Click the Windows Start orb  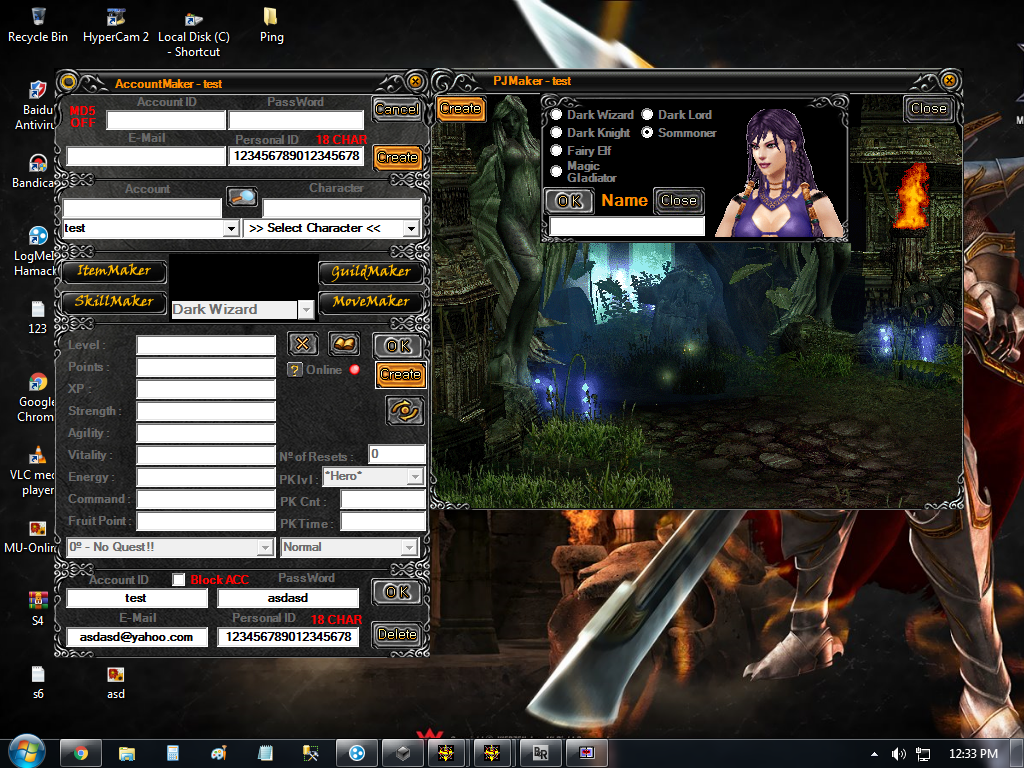coord(26,752)
